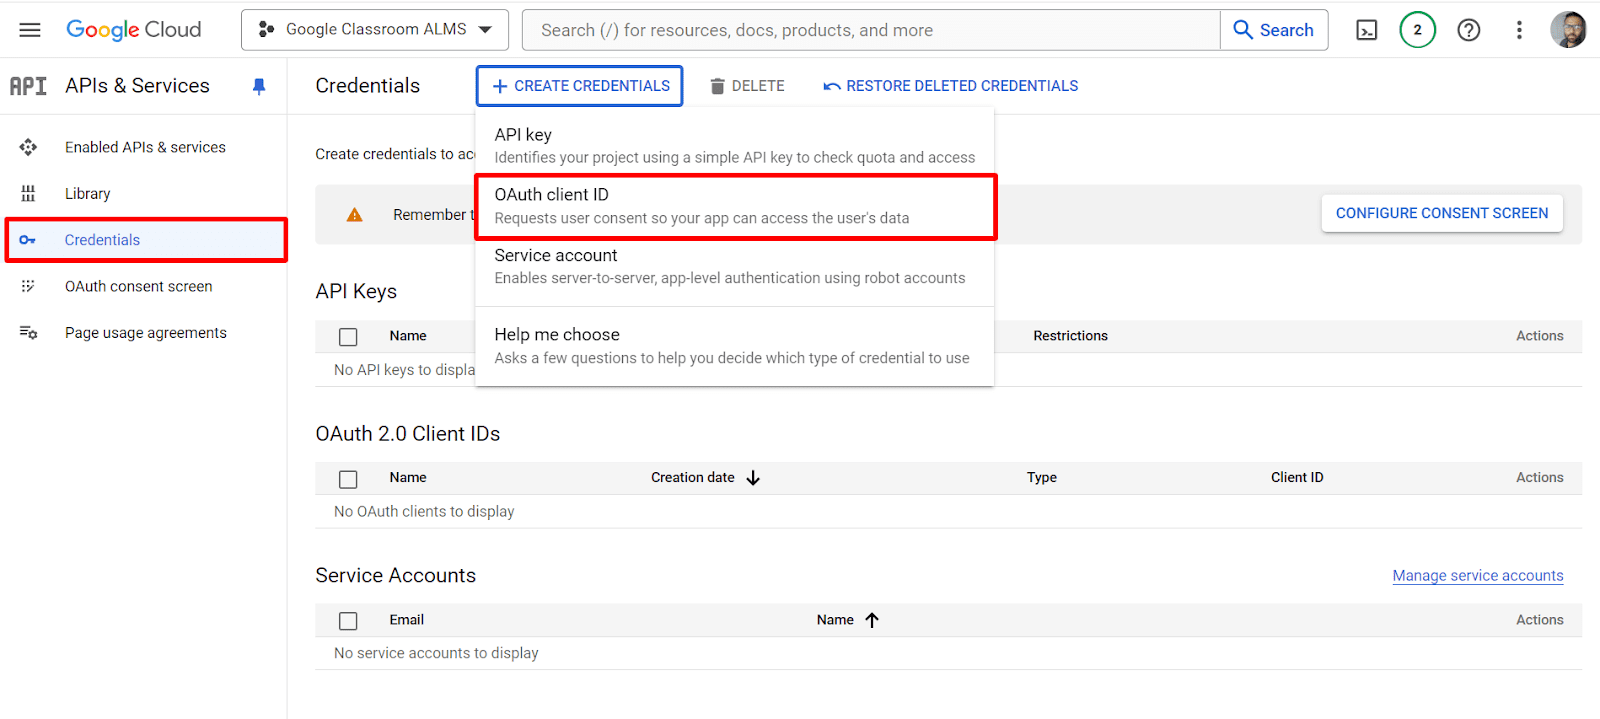Image resolution: width=1600 pixels, height=719 pixels.
Task: Click CONFIGURE CONSENT SCREEN button
Action: tap(1442, 213)
